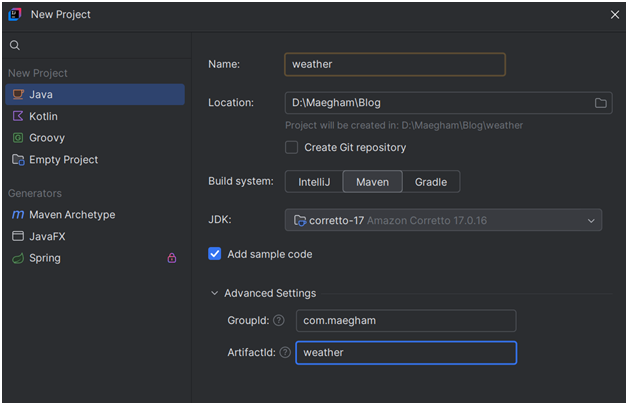
Task: Click the GroupId com.maegham field
Action: [x=405, y=320]
